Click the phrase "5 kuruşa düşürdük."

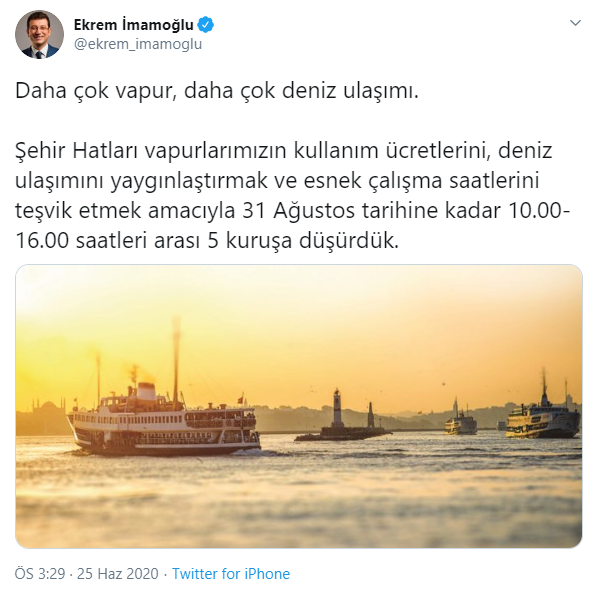303,241
